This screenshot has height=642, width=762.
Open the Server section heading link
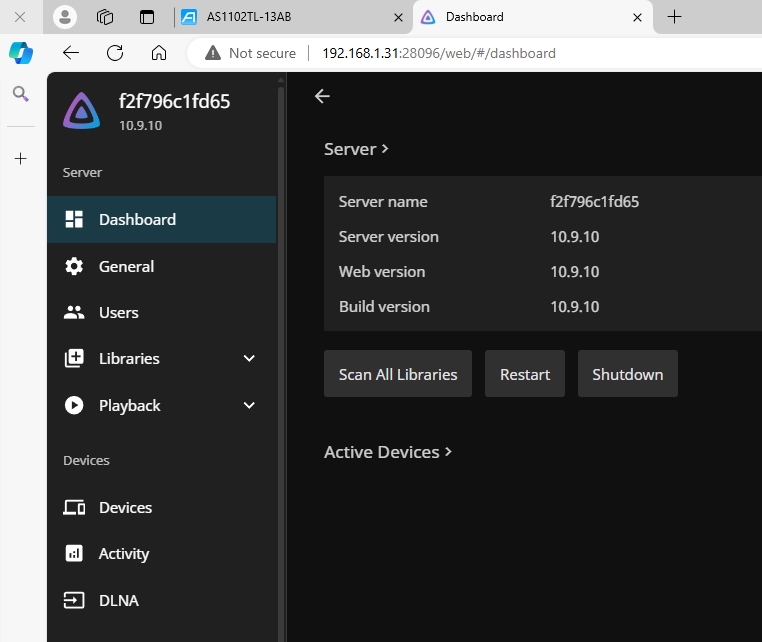356,149
